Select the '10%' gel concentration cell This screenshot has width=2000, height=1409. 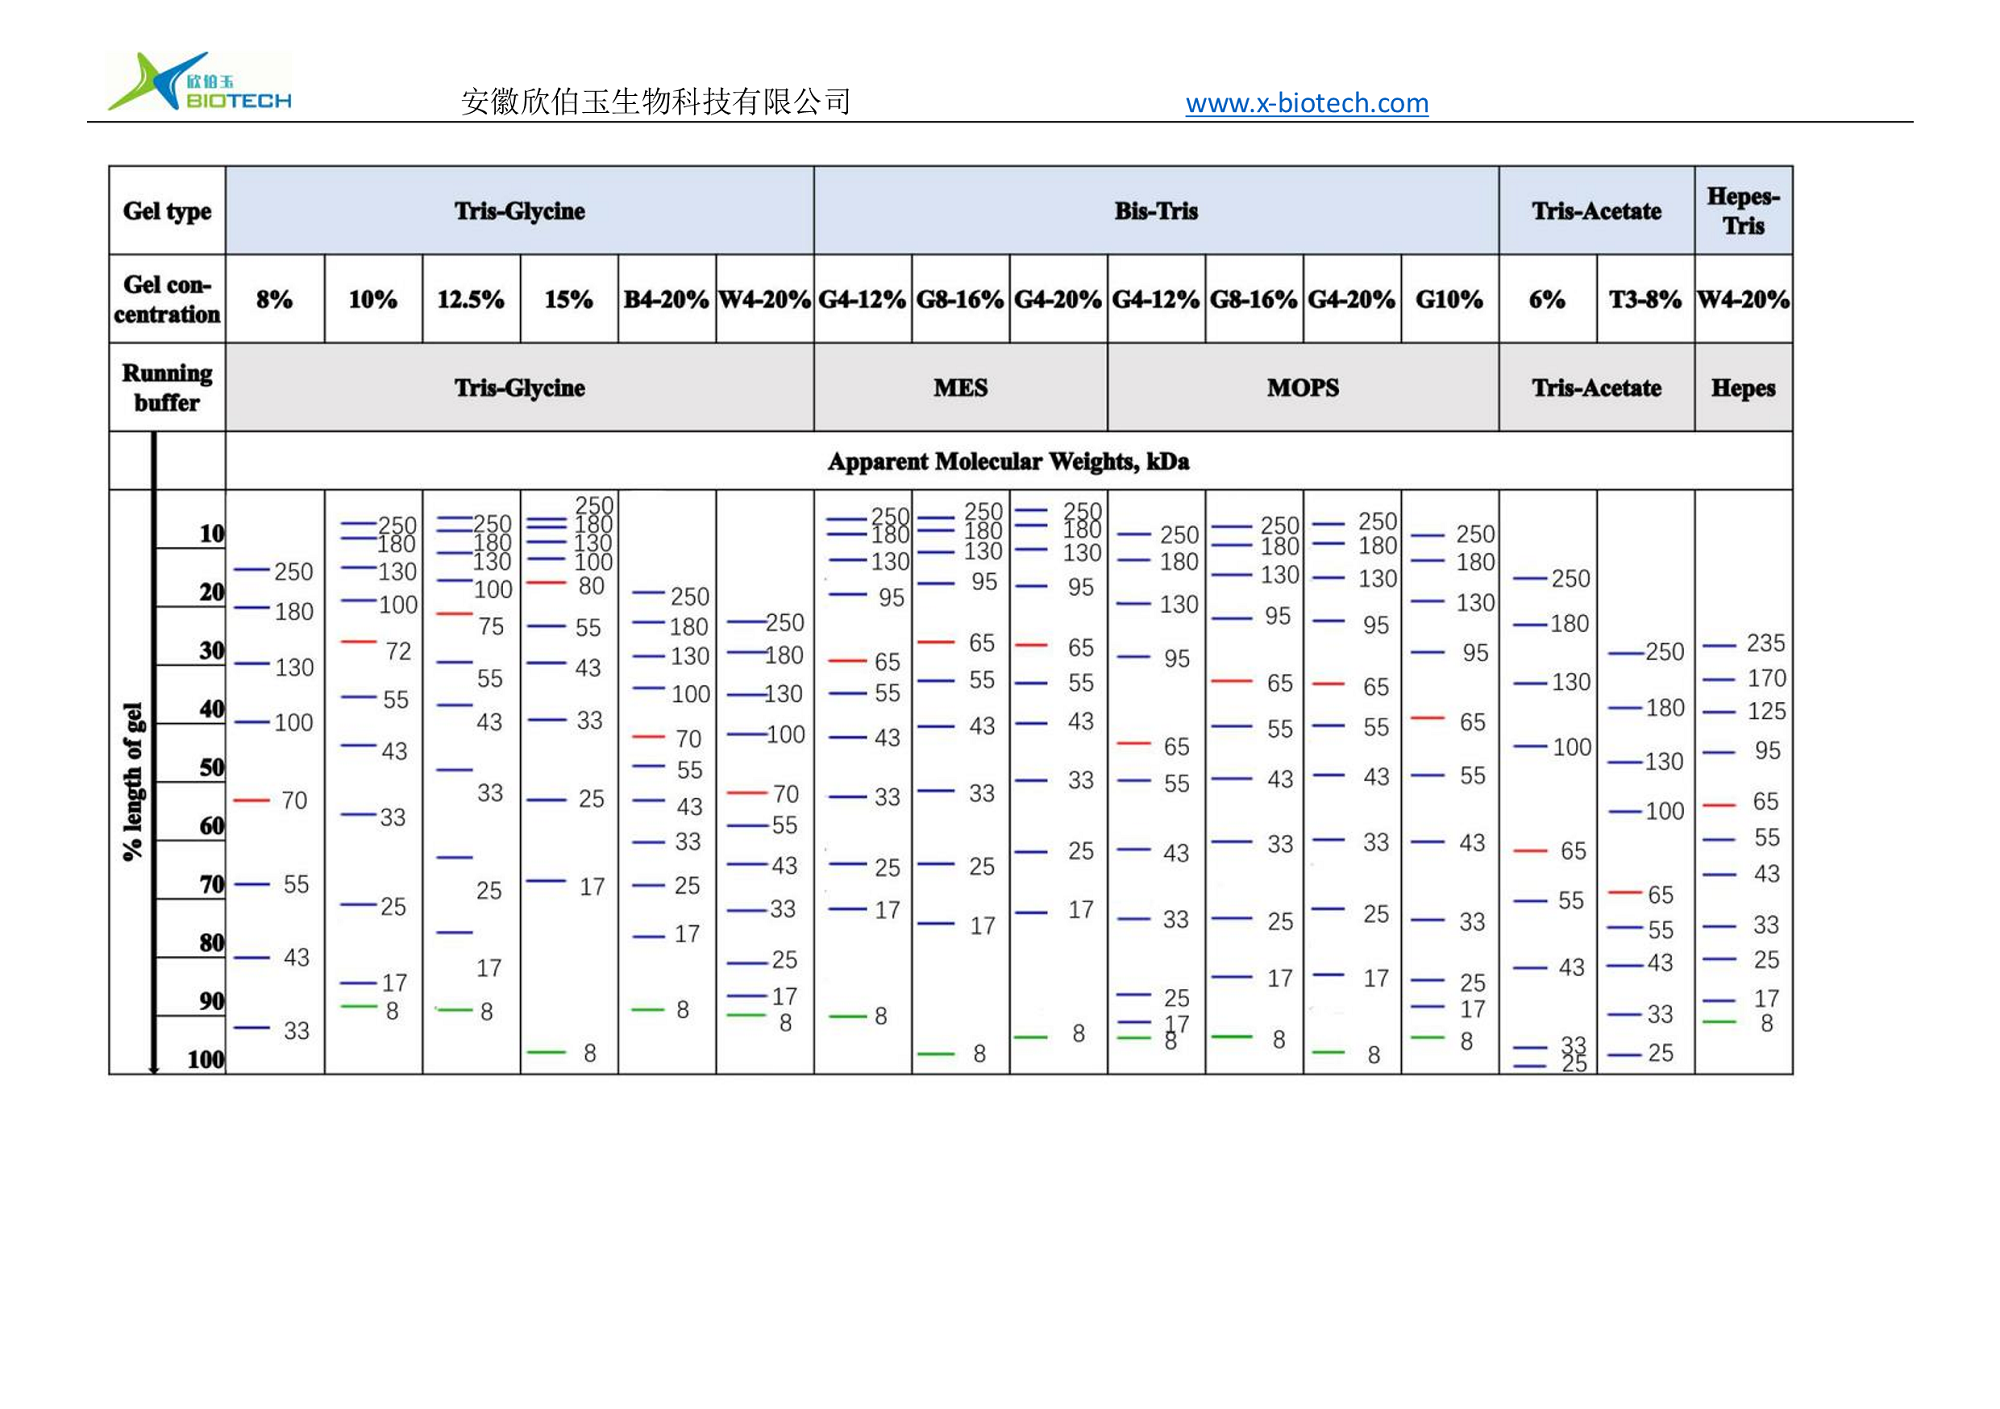pos(372,299)
